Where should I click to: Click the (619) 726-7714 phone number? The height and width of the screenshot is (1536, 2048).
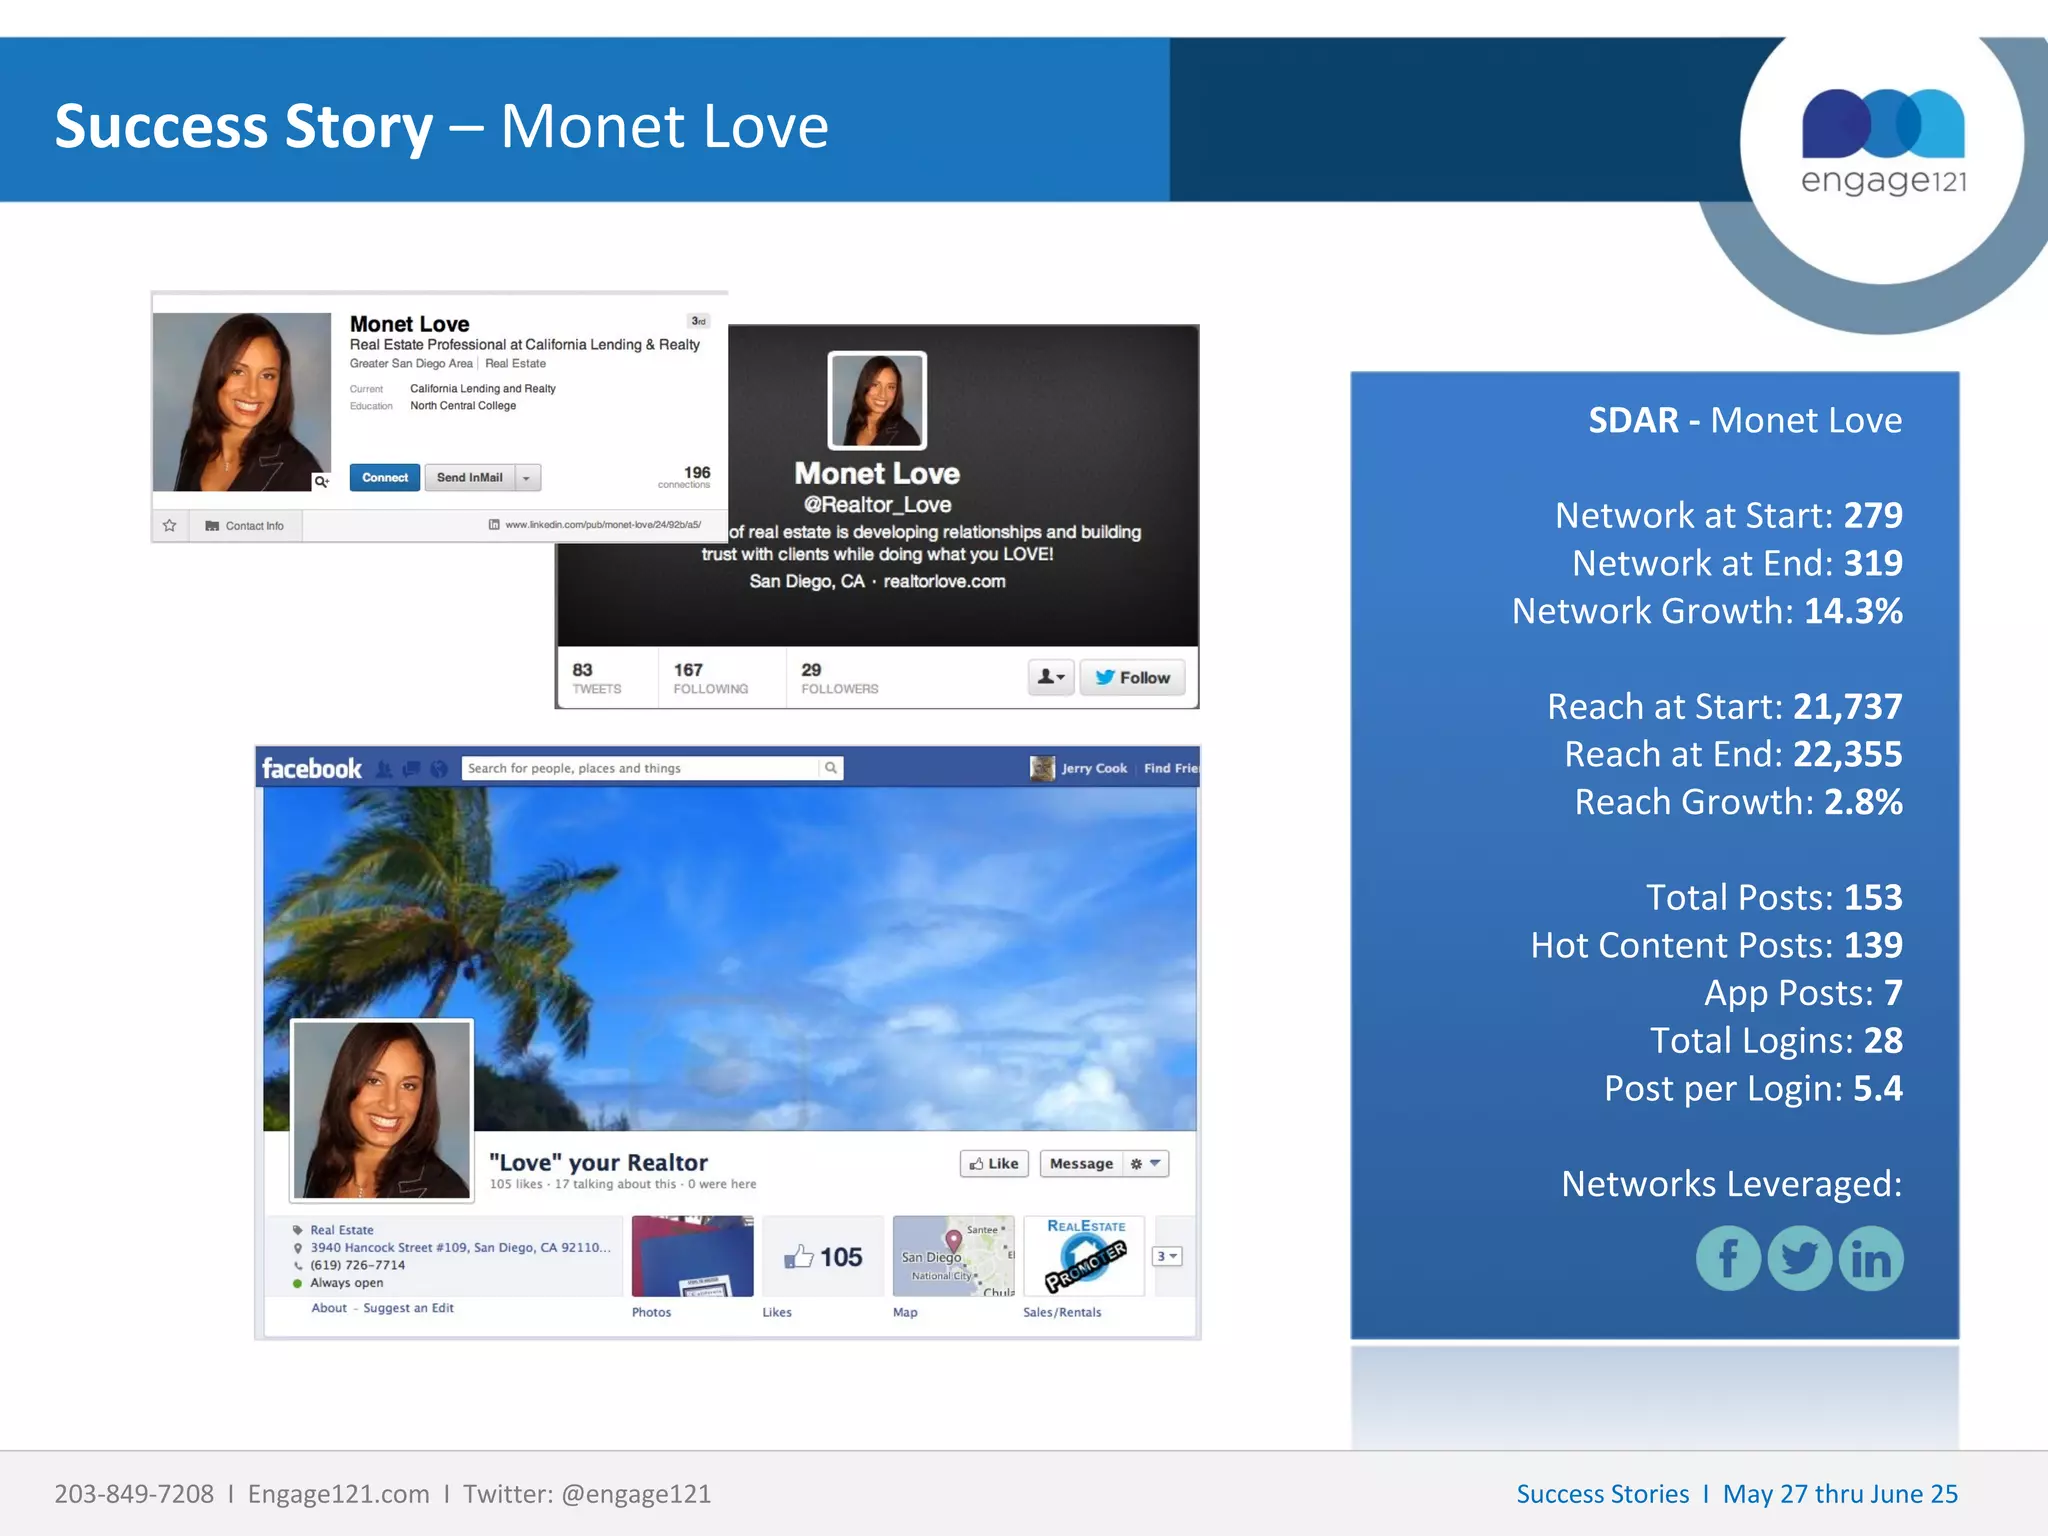(357, 1265)
